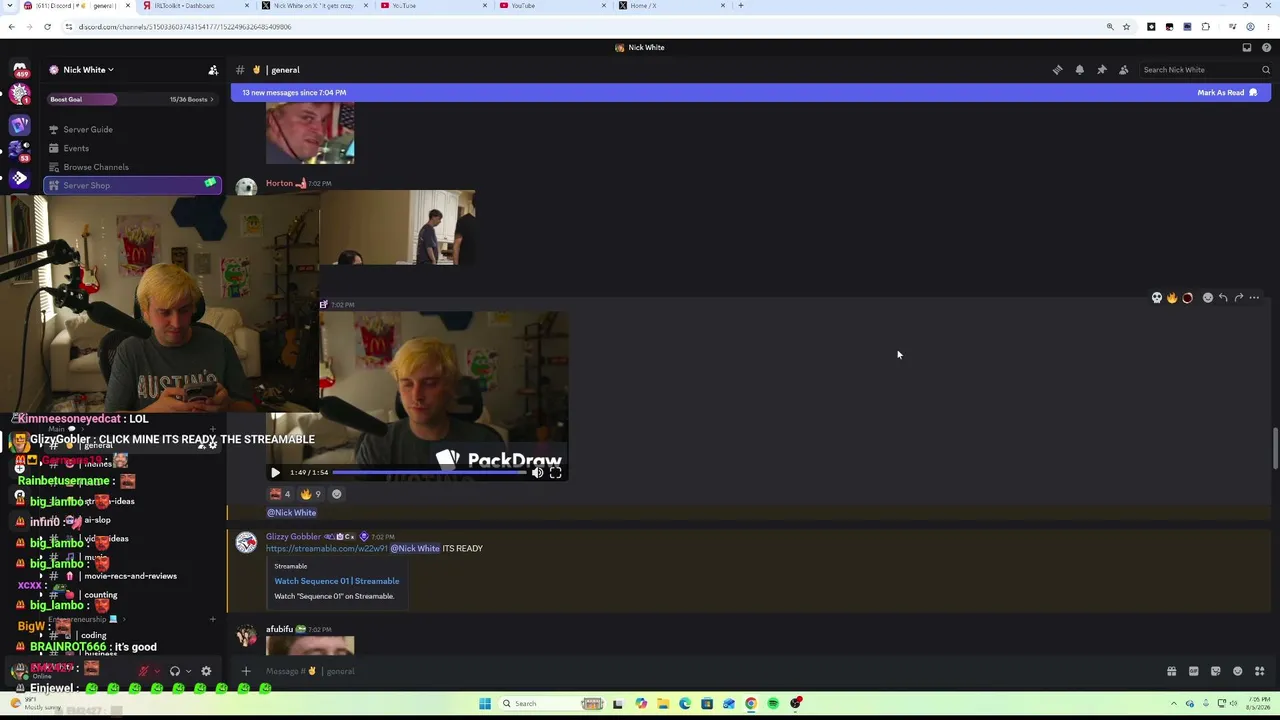Open Horton's image attachment
1280x720 pixels.
point(397,228)
